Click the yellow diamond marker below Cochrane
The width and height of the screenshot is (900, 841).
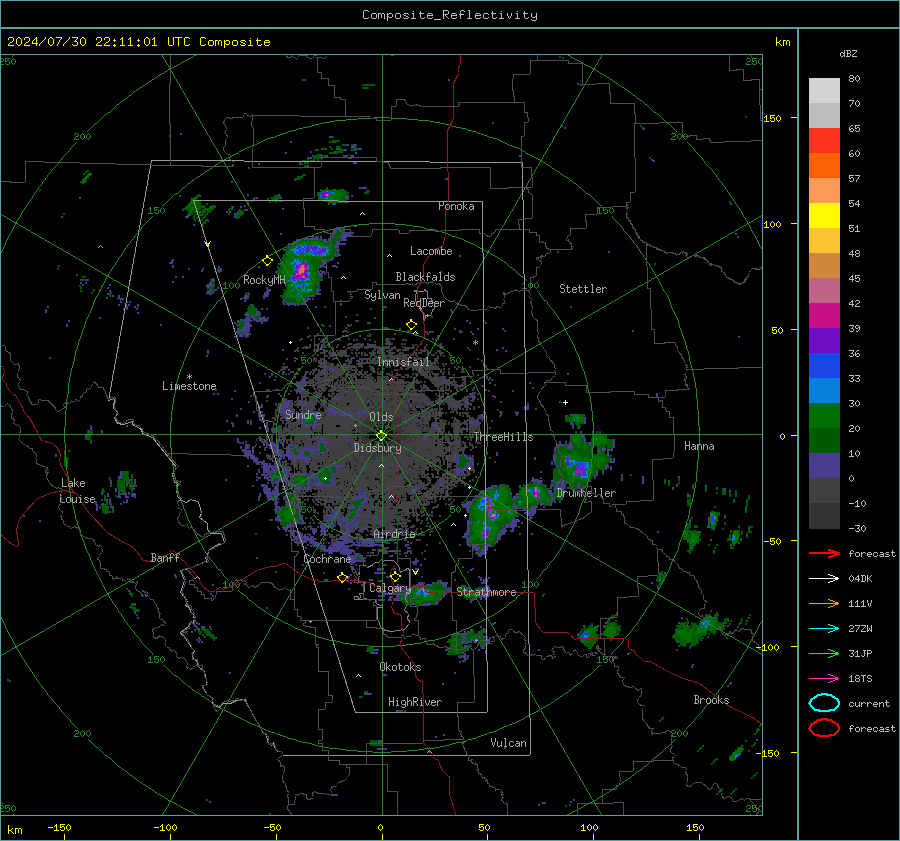[x=342, y=577]
